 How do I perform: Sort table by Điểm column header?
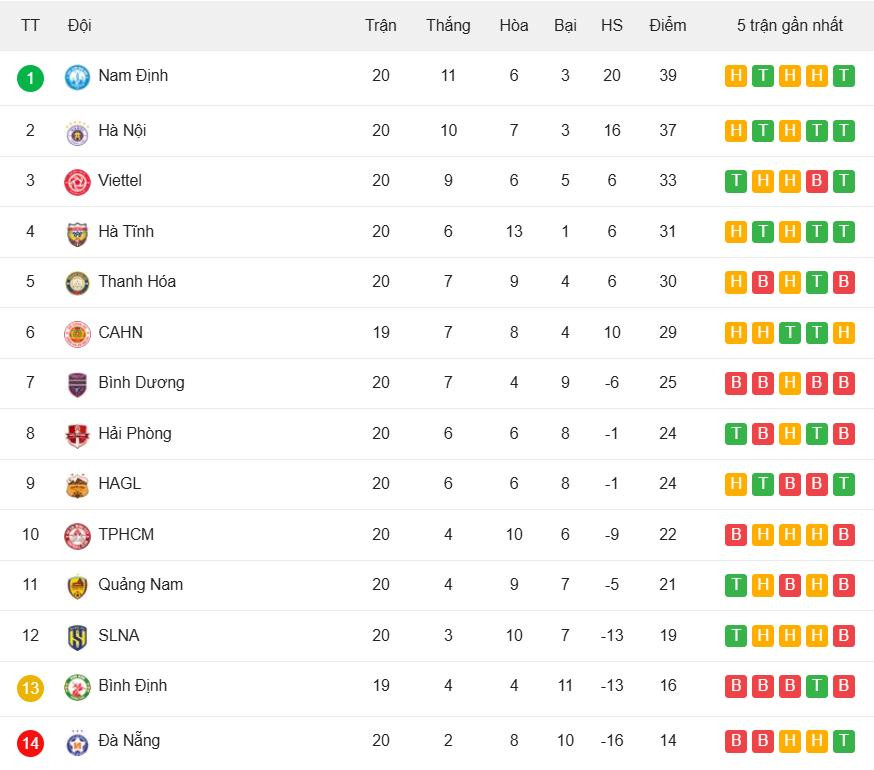pyautogui.click(x=667, y=26)
